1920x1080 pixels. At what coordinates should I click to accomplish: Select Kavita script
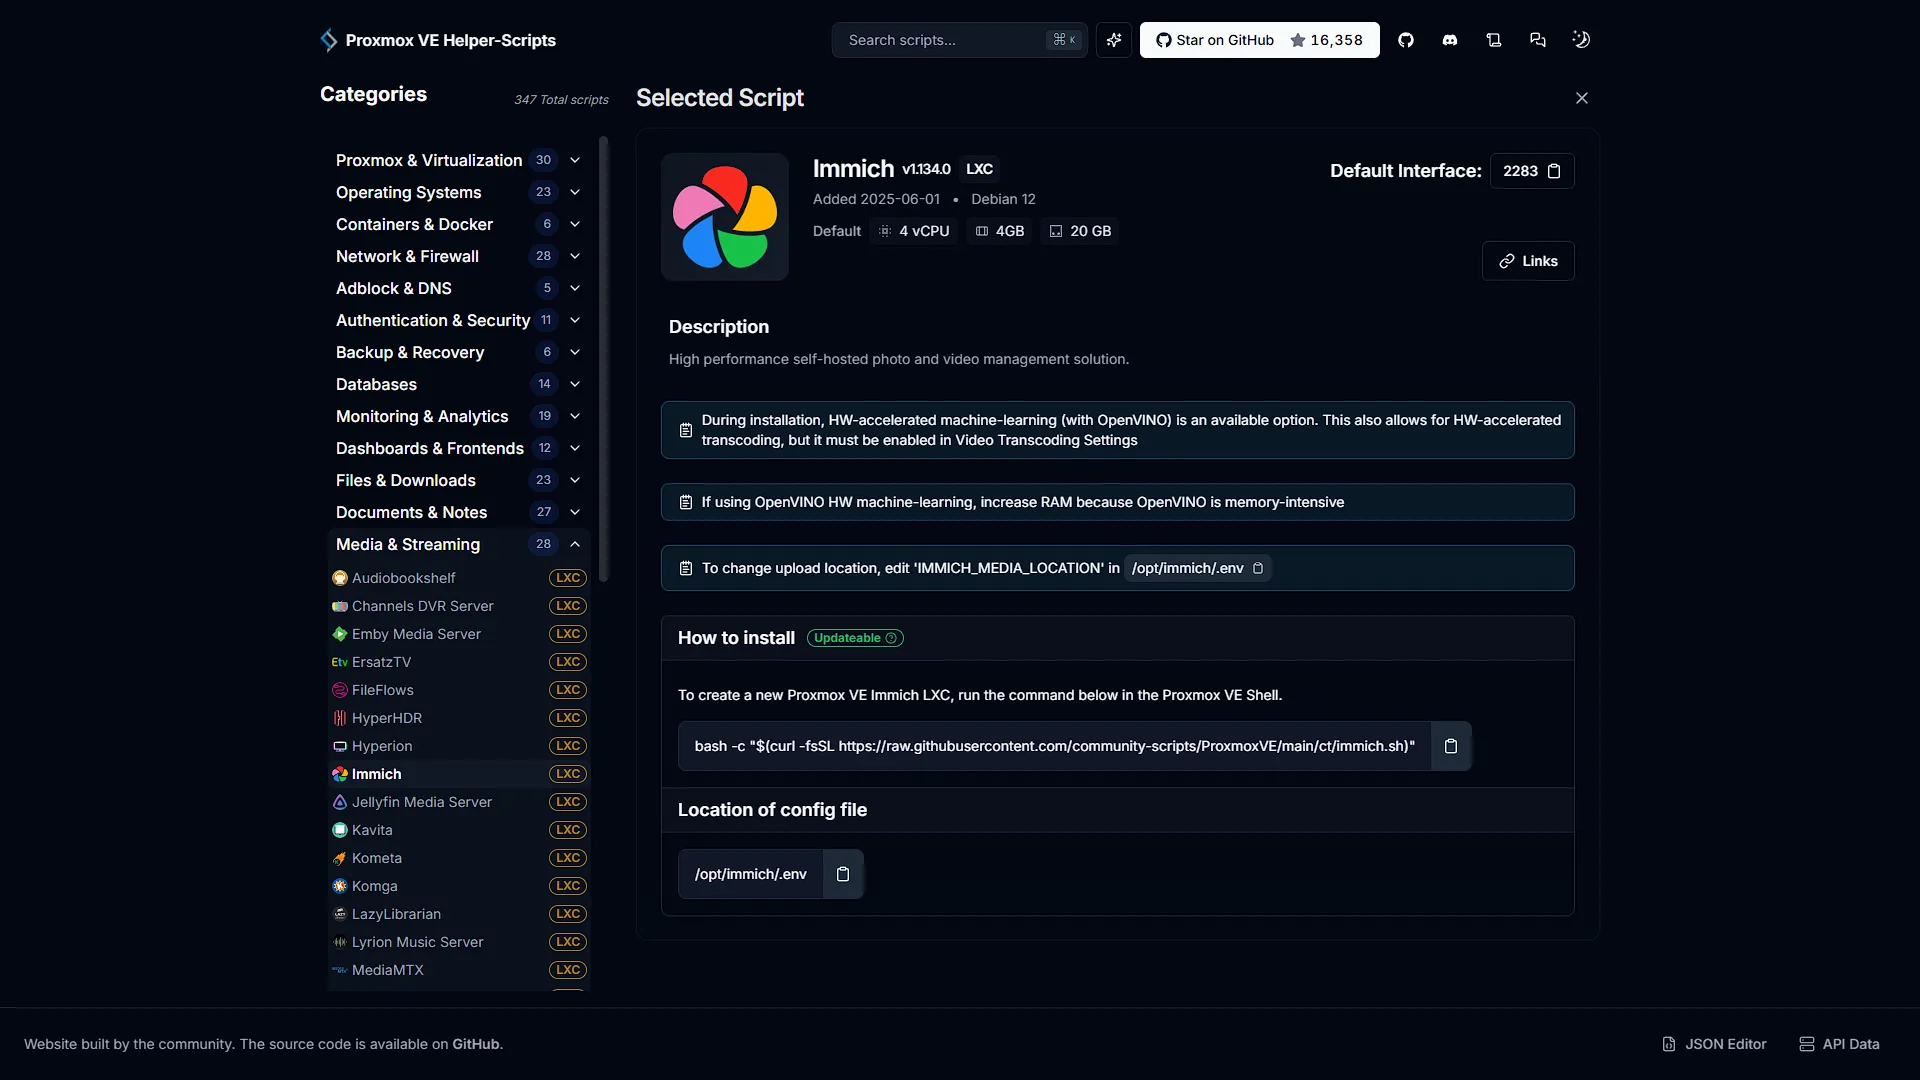pos(459,830)
